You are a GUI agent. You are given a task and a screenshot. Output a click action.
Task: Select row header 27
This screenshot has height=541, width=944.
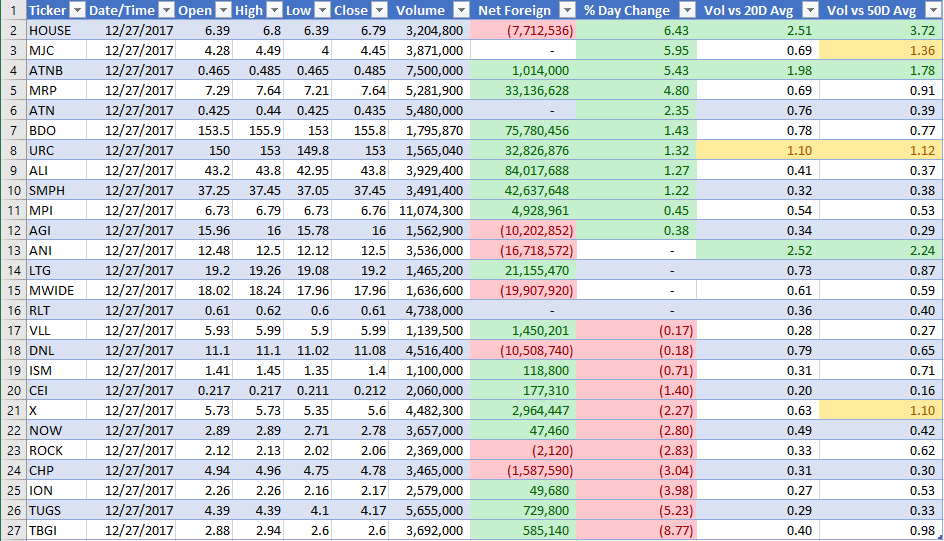(13, 530)
